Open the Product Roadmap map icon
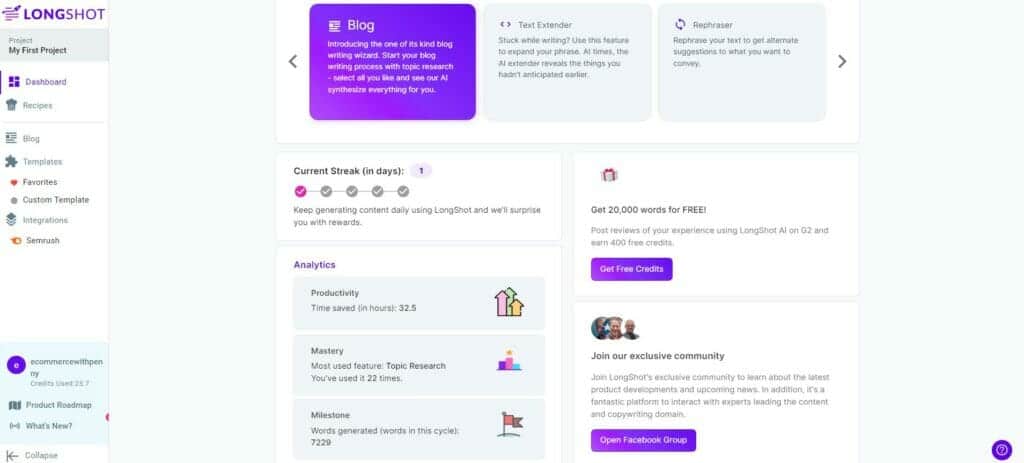 coord(14,405)
